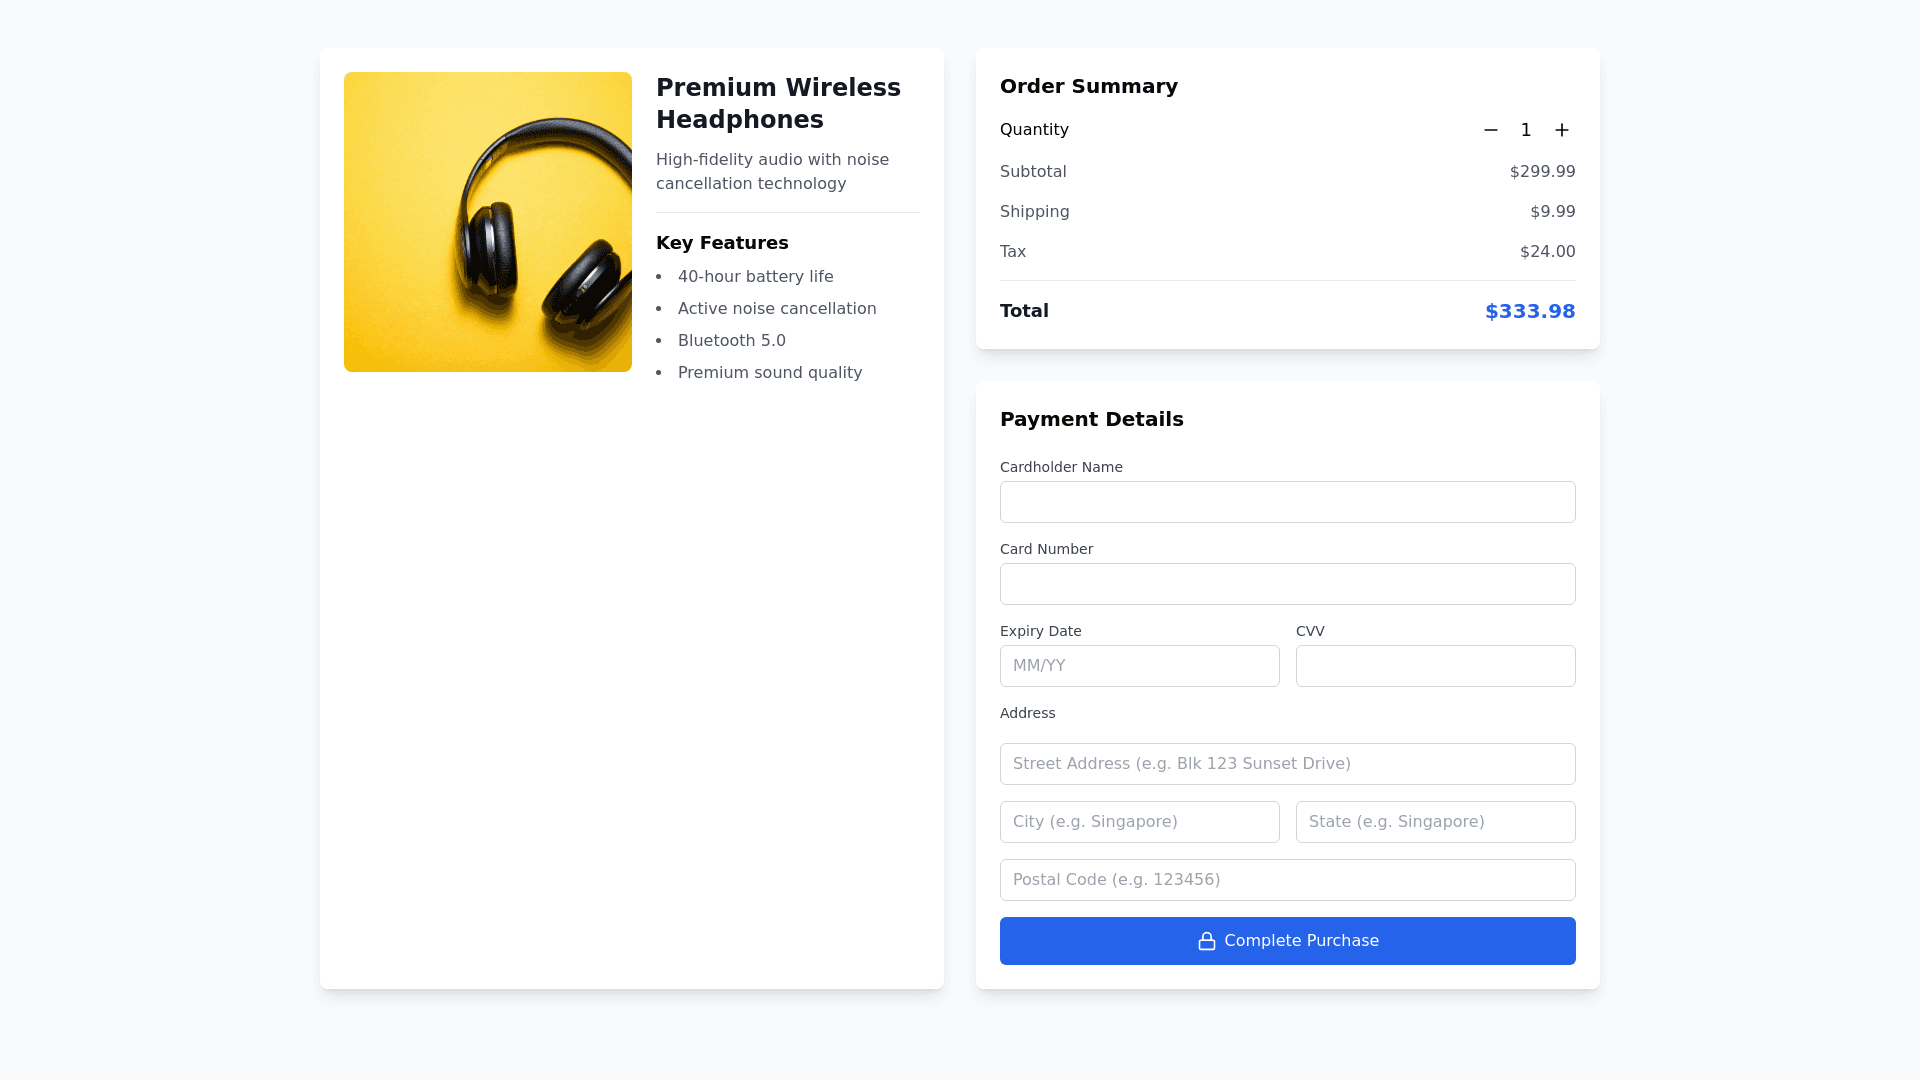This screenshot has width=1920, height=1080.
Task: Focus the Cardholder Name field
Action: click(1287, 502)
